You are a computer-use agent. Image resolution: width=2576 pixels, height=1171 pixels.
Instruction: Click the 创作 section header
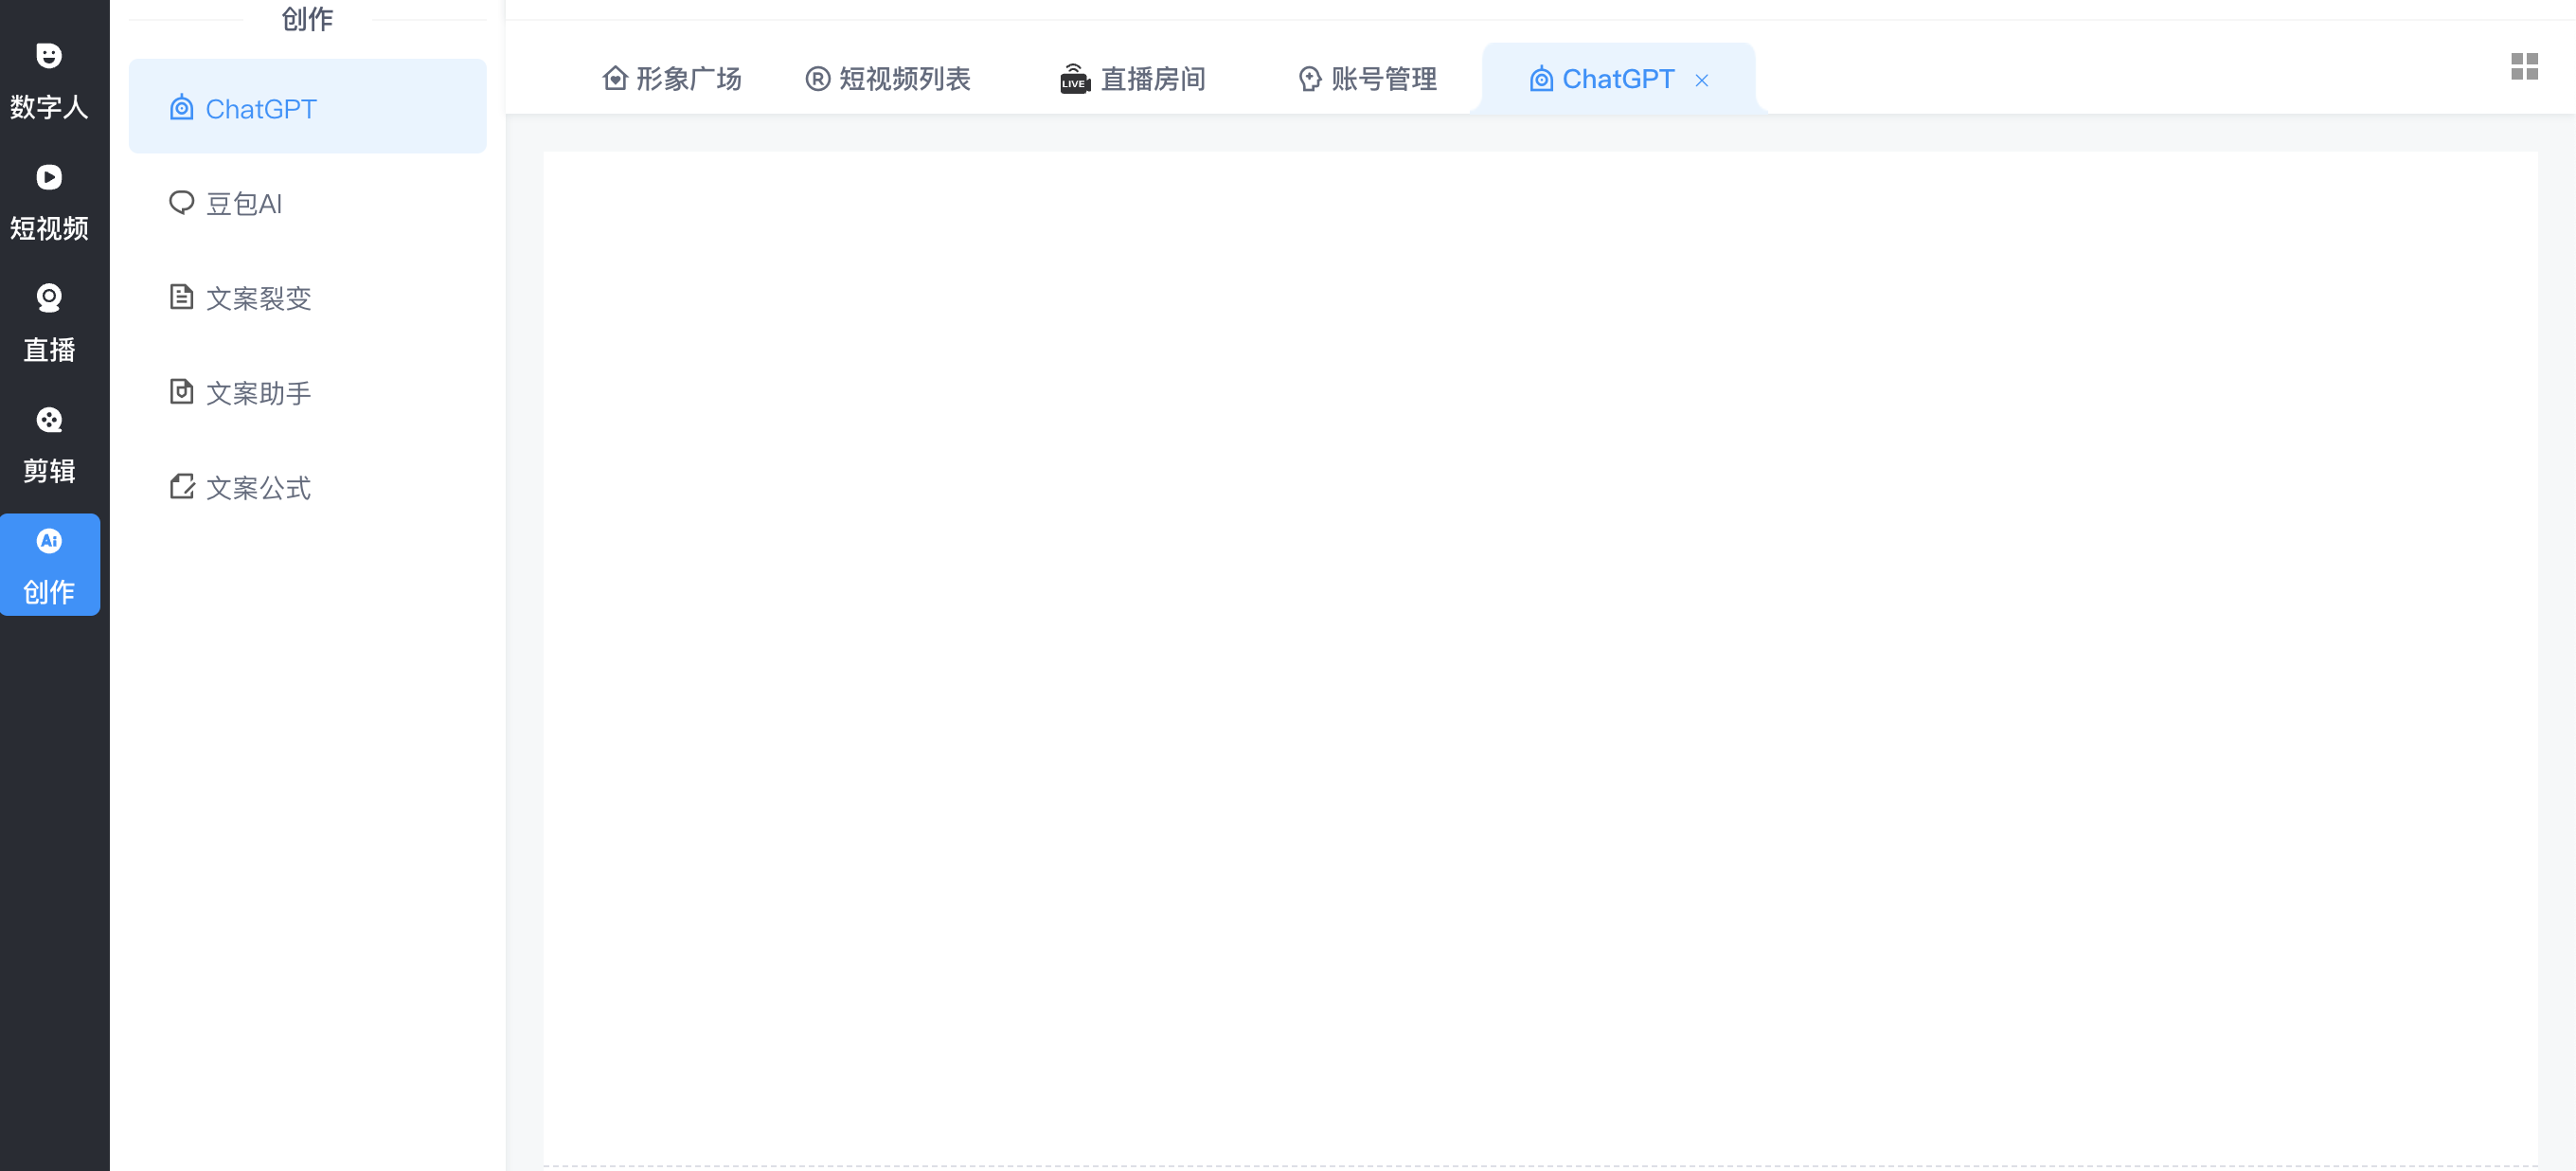point(307,18)
